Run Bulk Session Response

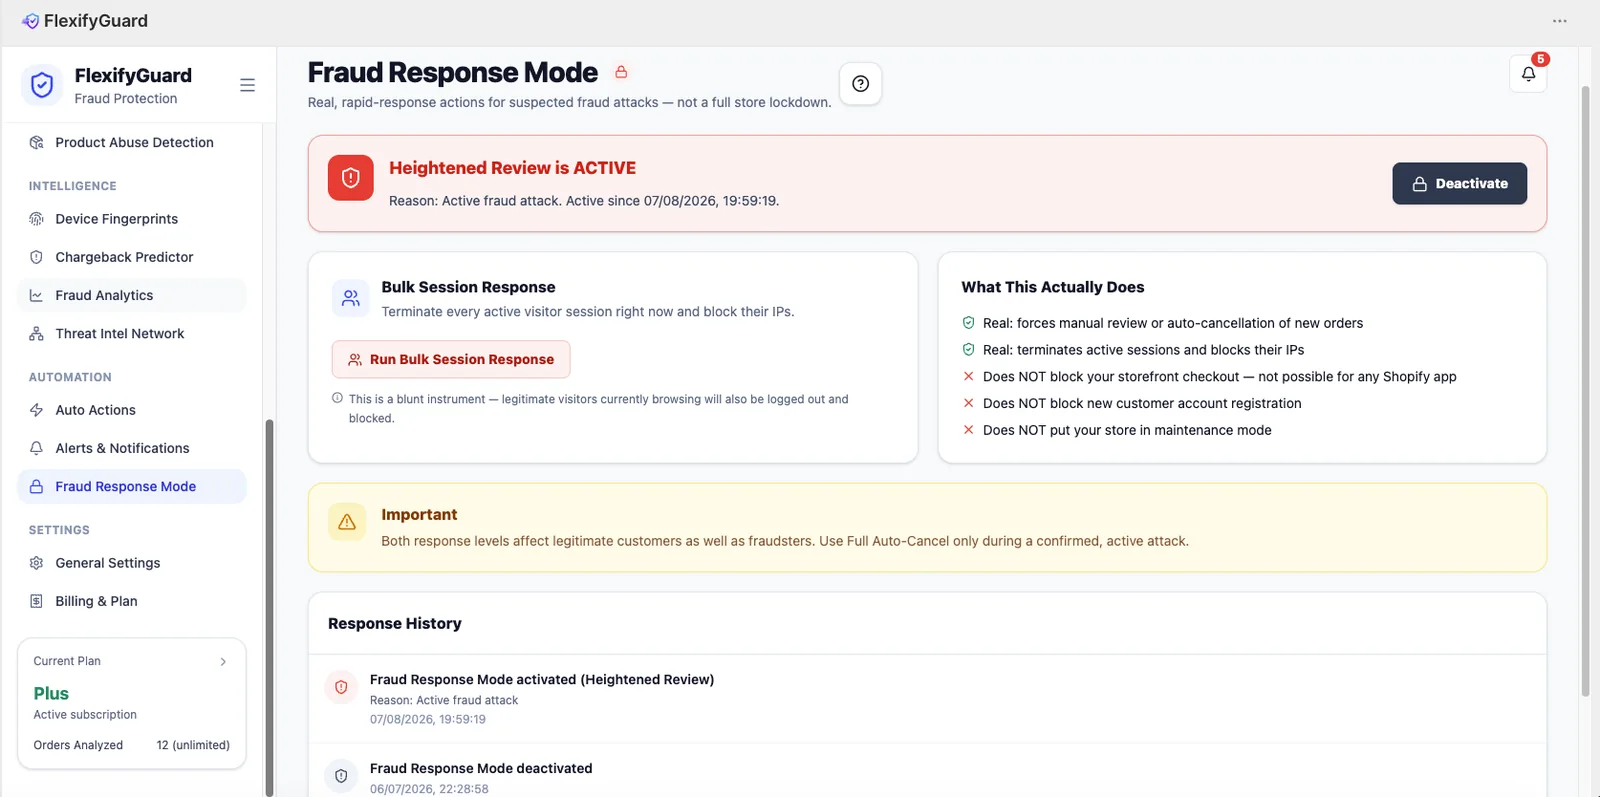point(451,359)
